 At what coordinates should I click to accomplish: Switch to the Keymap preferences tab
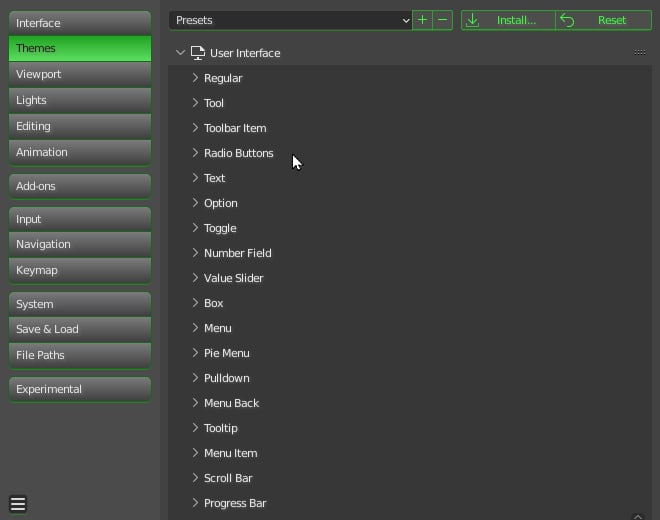click(80, 270)
